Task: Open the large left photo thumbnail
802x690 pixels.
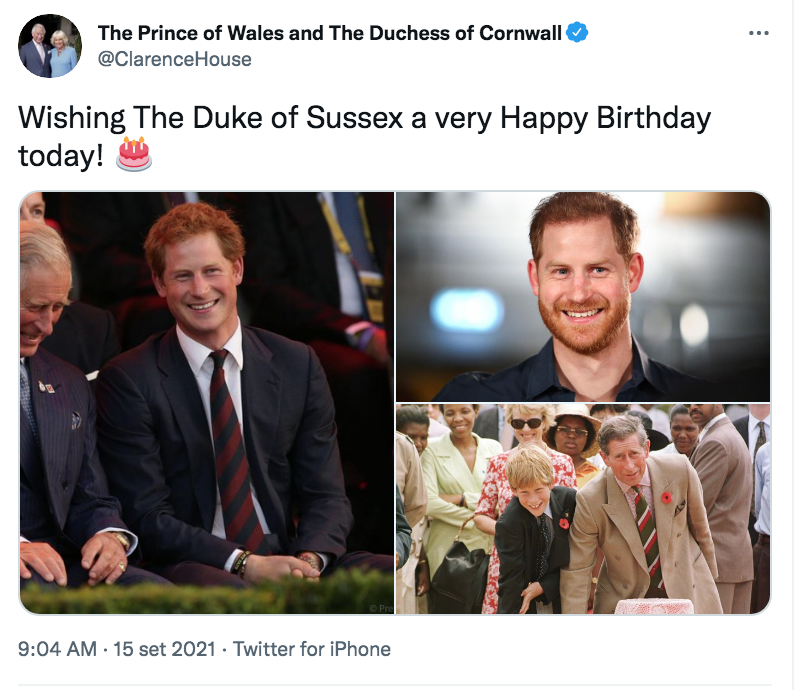Action: (206, 400)
